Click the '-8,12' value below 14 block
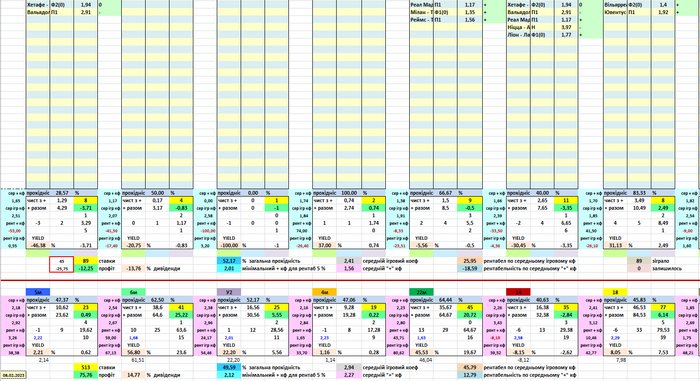 (522, 360)
